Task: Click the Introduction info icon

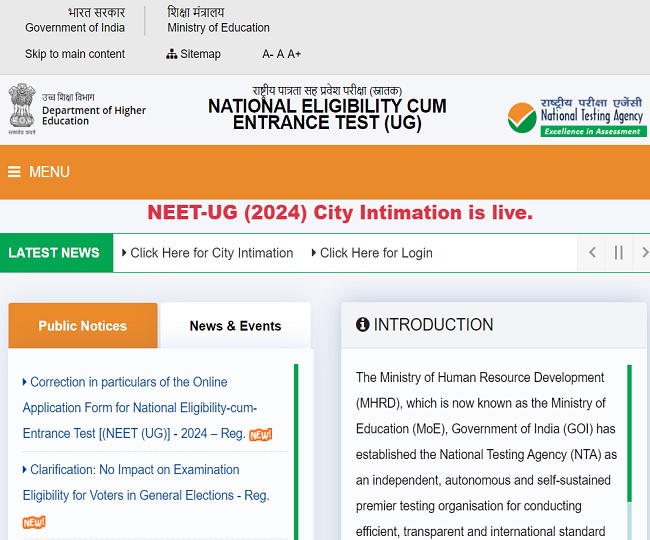Action: point(362,325)
